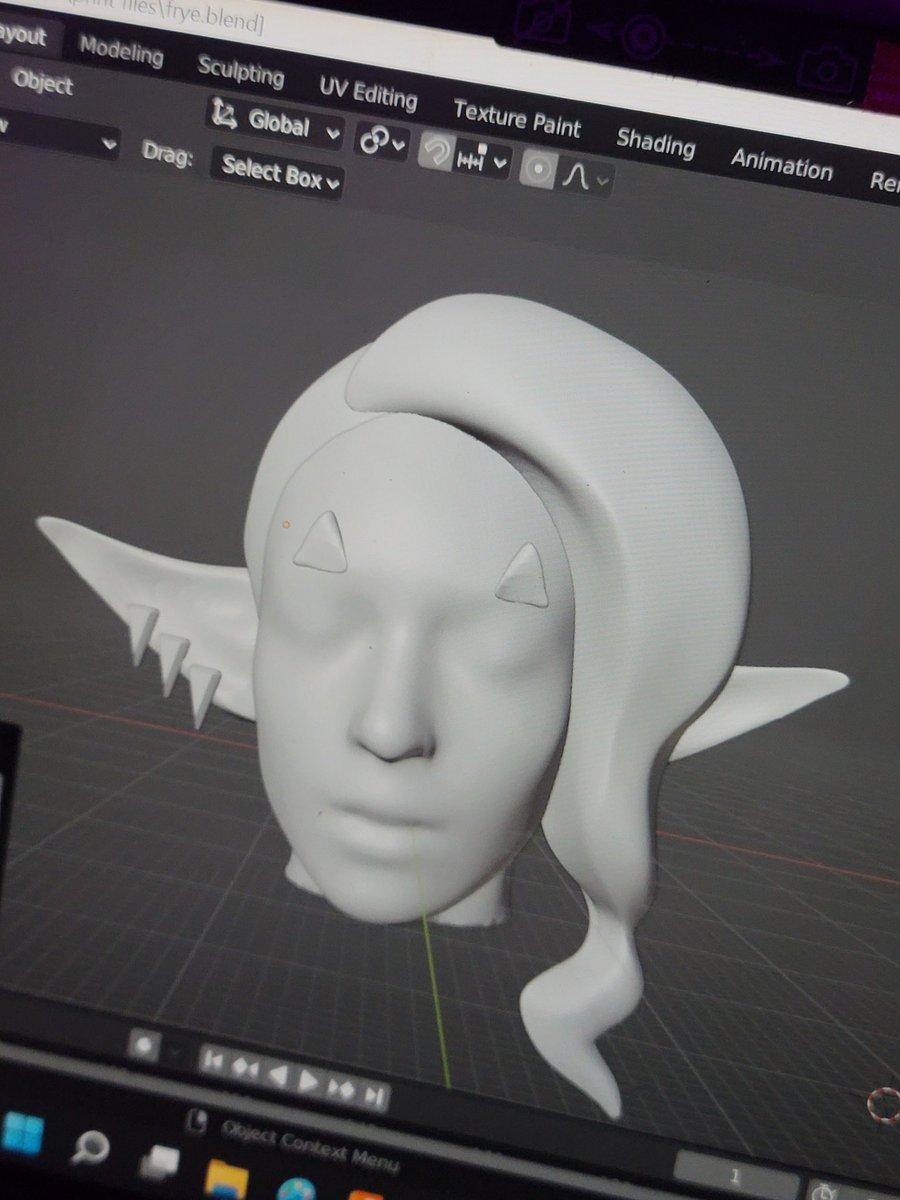This screenshot has width=900, height=1200.
Task: Toggle the snap magnet icon
Action: click(435, 151)
